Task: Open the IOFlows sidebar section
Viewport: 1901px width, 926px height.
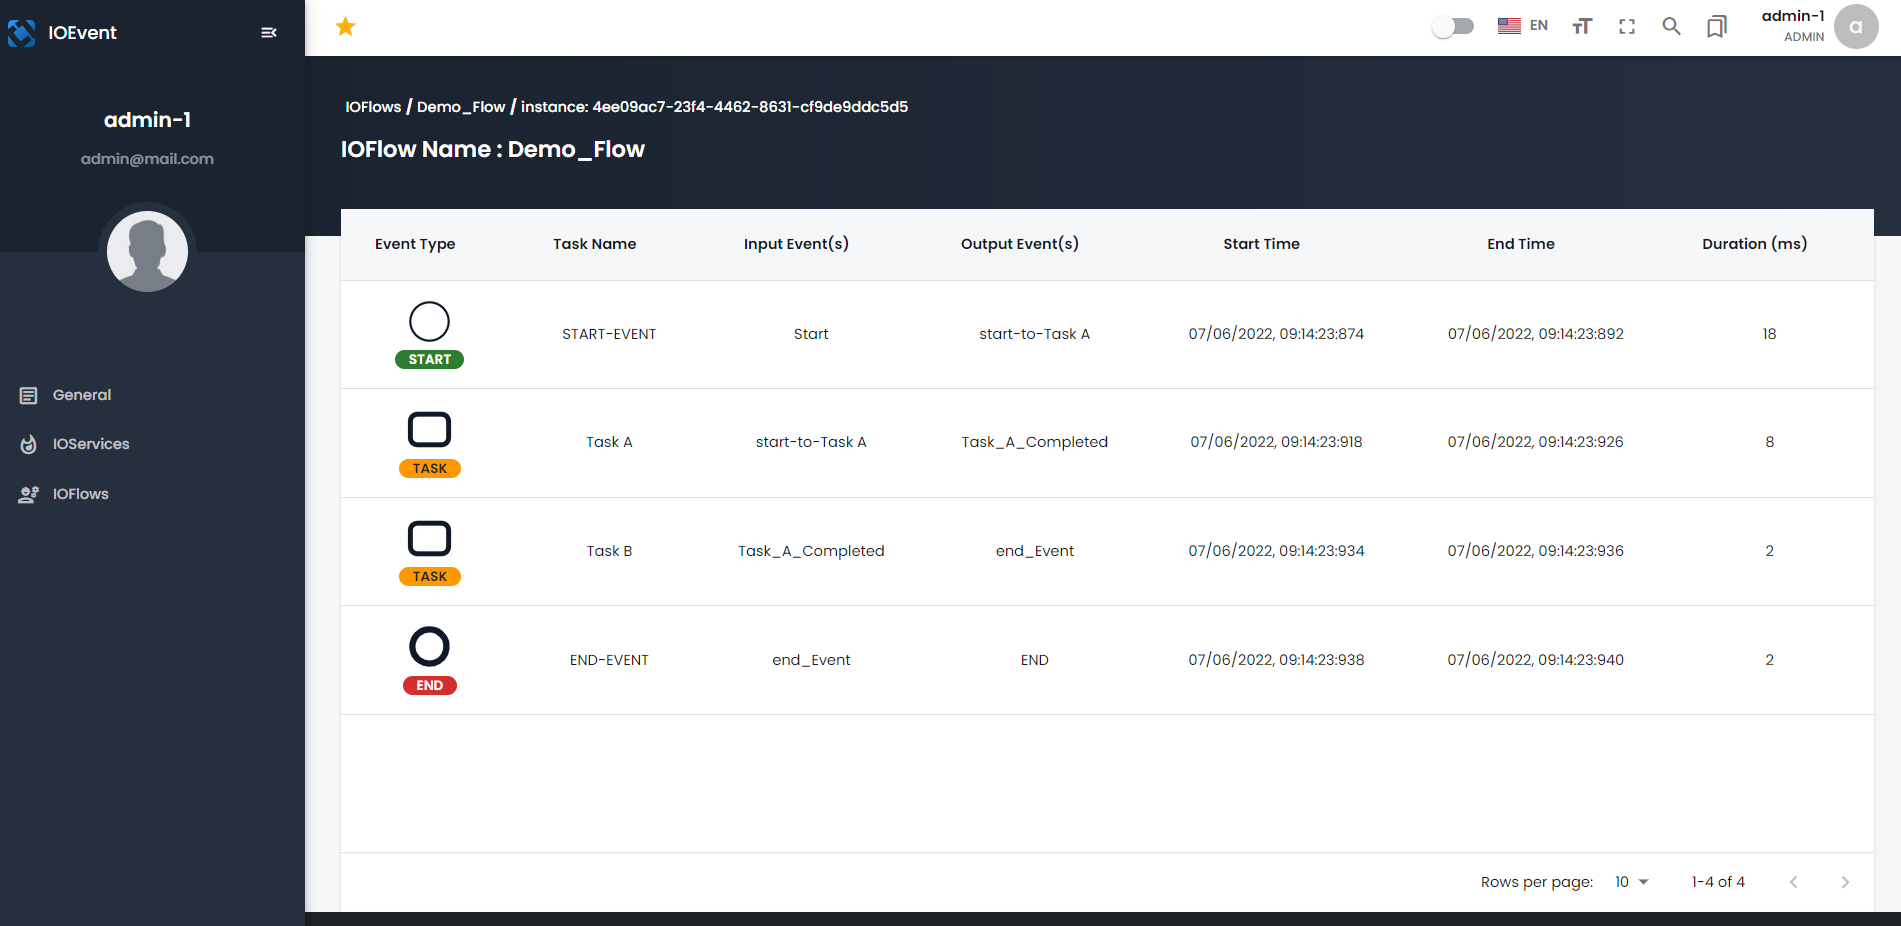Action: click(x=81, y=493)
